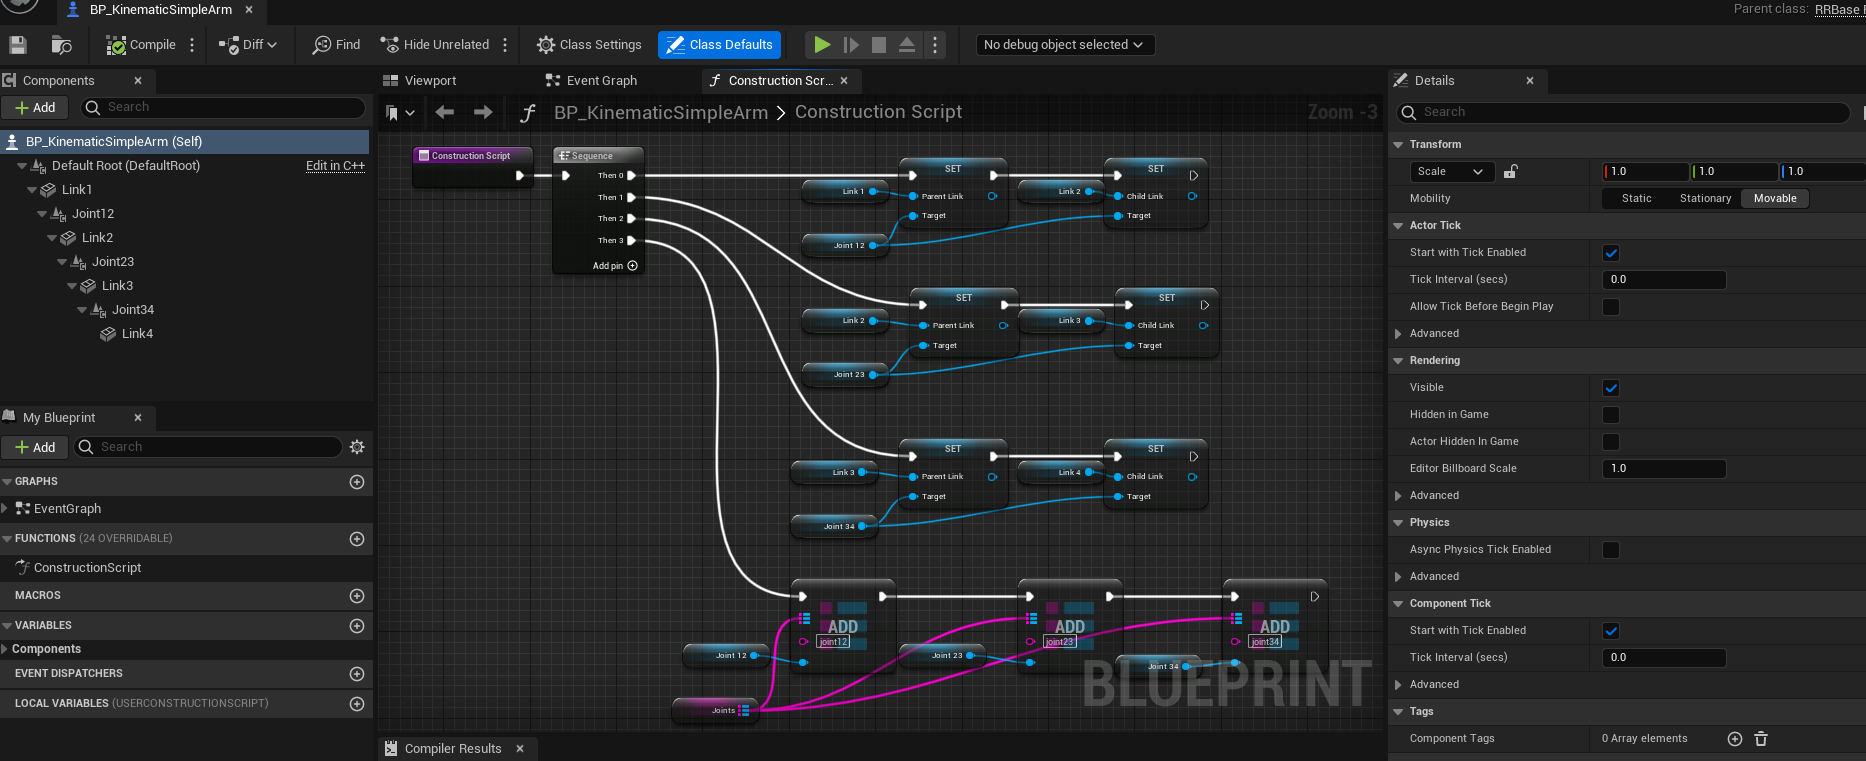The height and width of the screenshot is (761, 1866).
Task: Add a new variable with plus icon
Action: [357, 626]
